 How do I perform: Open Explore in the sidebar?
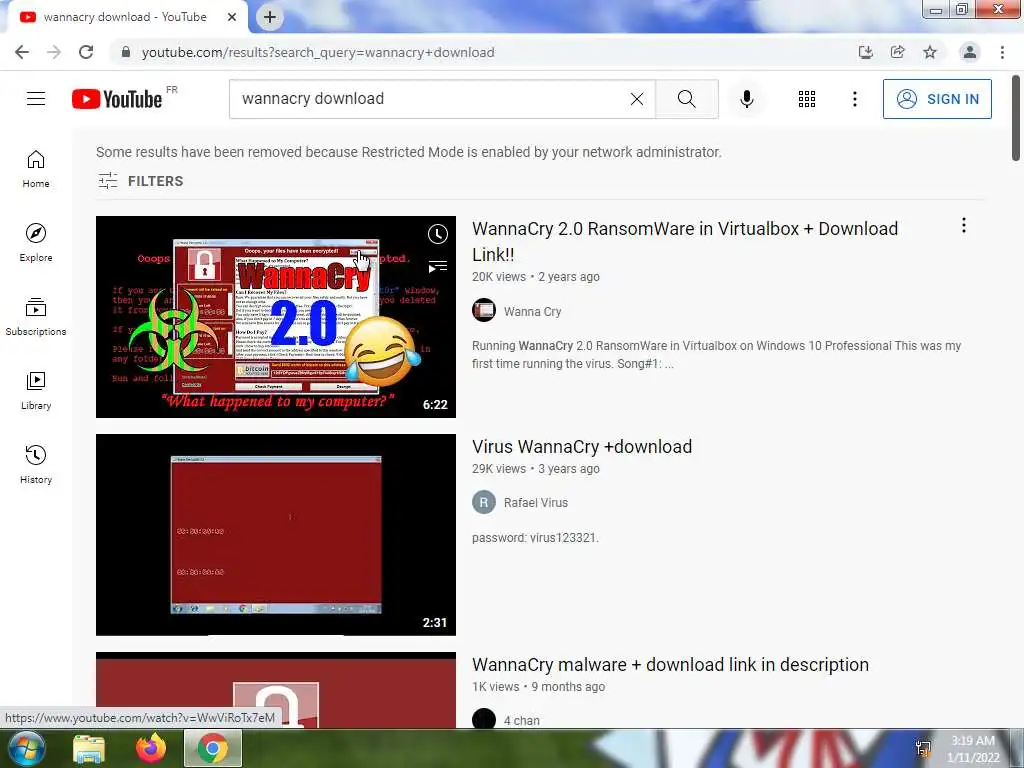click(x=36, y=243)
